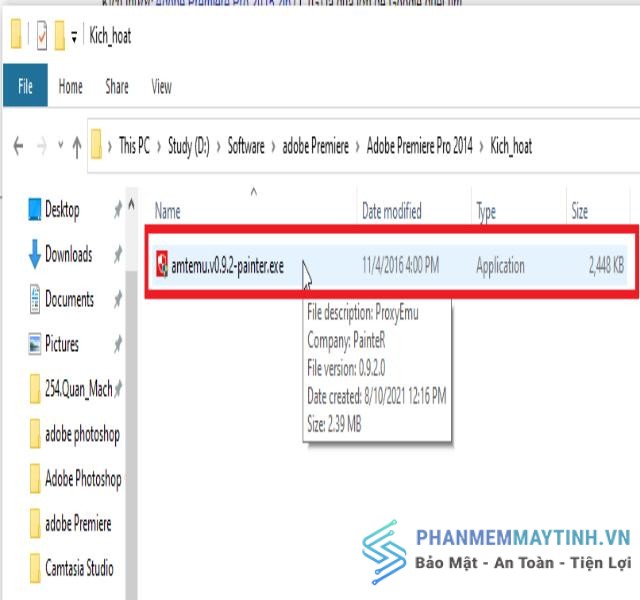This screenshot has height=600, width=640.
Task: Open Camtasia Studio folder in sidebar
Action: click(79, 568)
